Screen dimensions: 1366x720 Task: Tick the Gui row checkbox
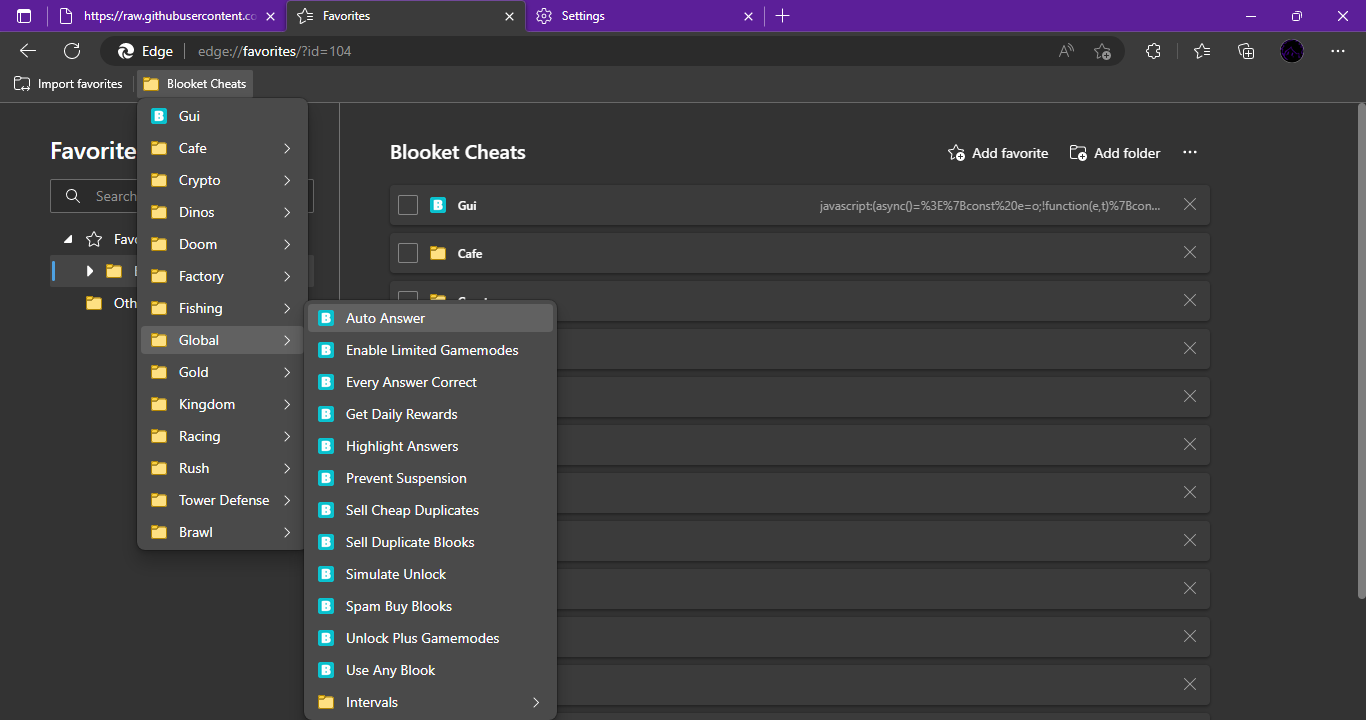(408, 205)
